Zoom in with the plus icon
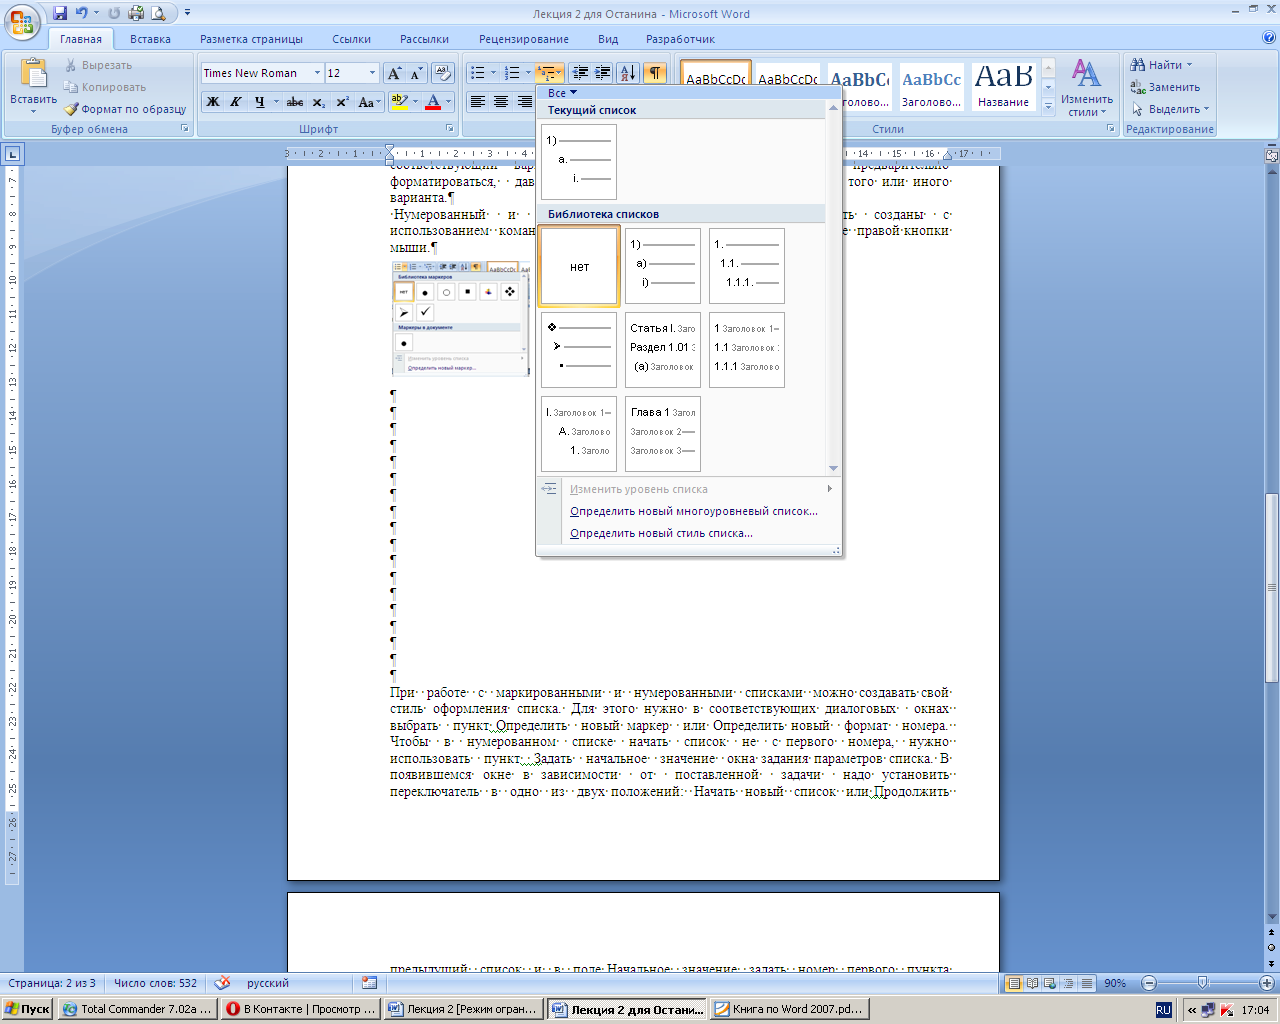 pyautogui.click(x=1266, y=983)
